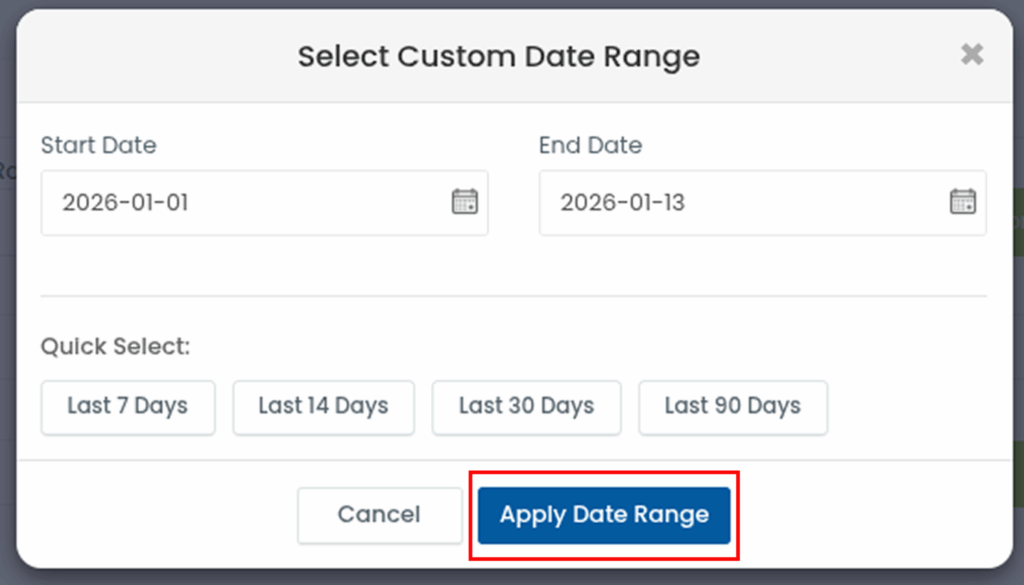Click the Quick Select label
This screenshot has height=585, width=1024.
coord(115,348)
